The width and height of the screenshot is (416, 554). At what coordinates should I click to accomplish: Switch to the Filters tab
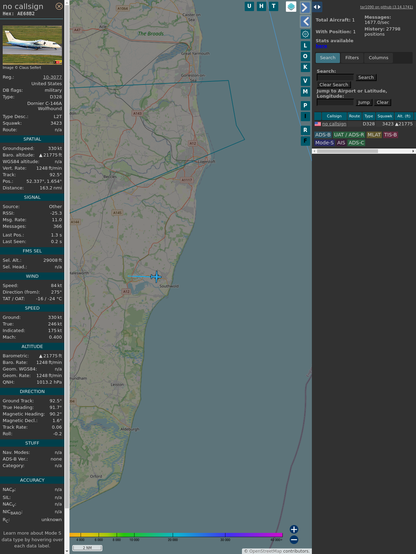352,58
